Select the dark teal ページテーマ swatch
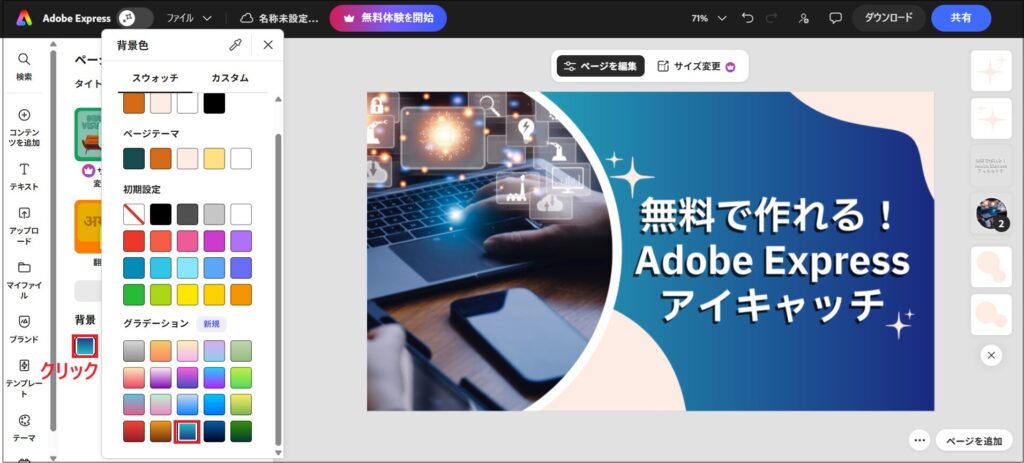The height and width of the screenshot is (463, 1024). pos(134,159)
